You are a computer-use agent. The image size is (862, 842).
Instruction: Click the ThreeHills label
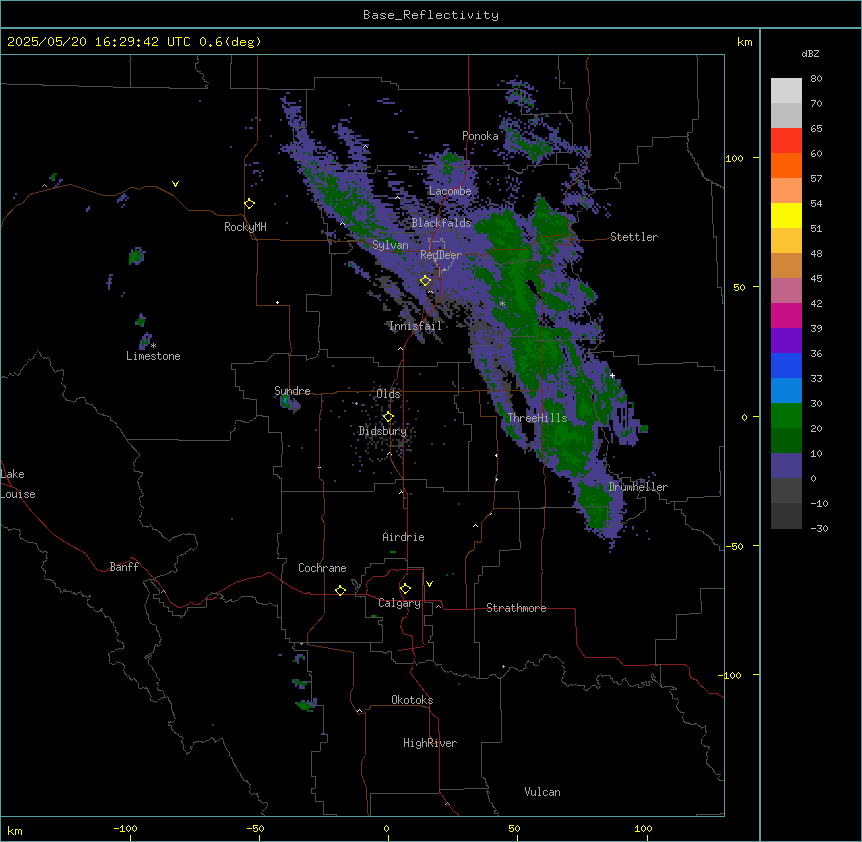pos(537,418)
